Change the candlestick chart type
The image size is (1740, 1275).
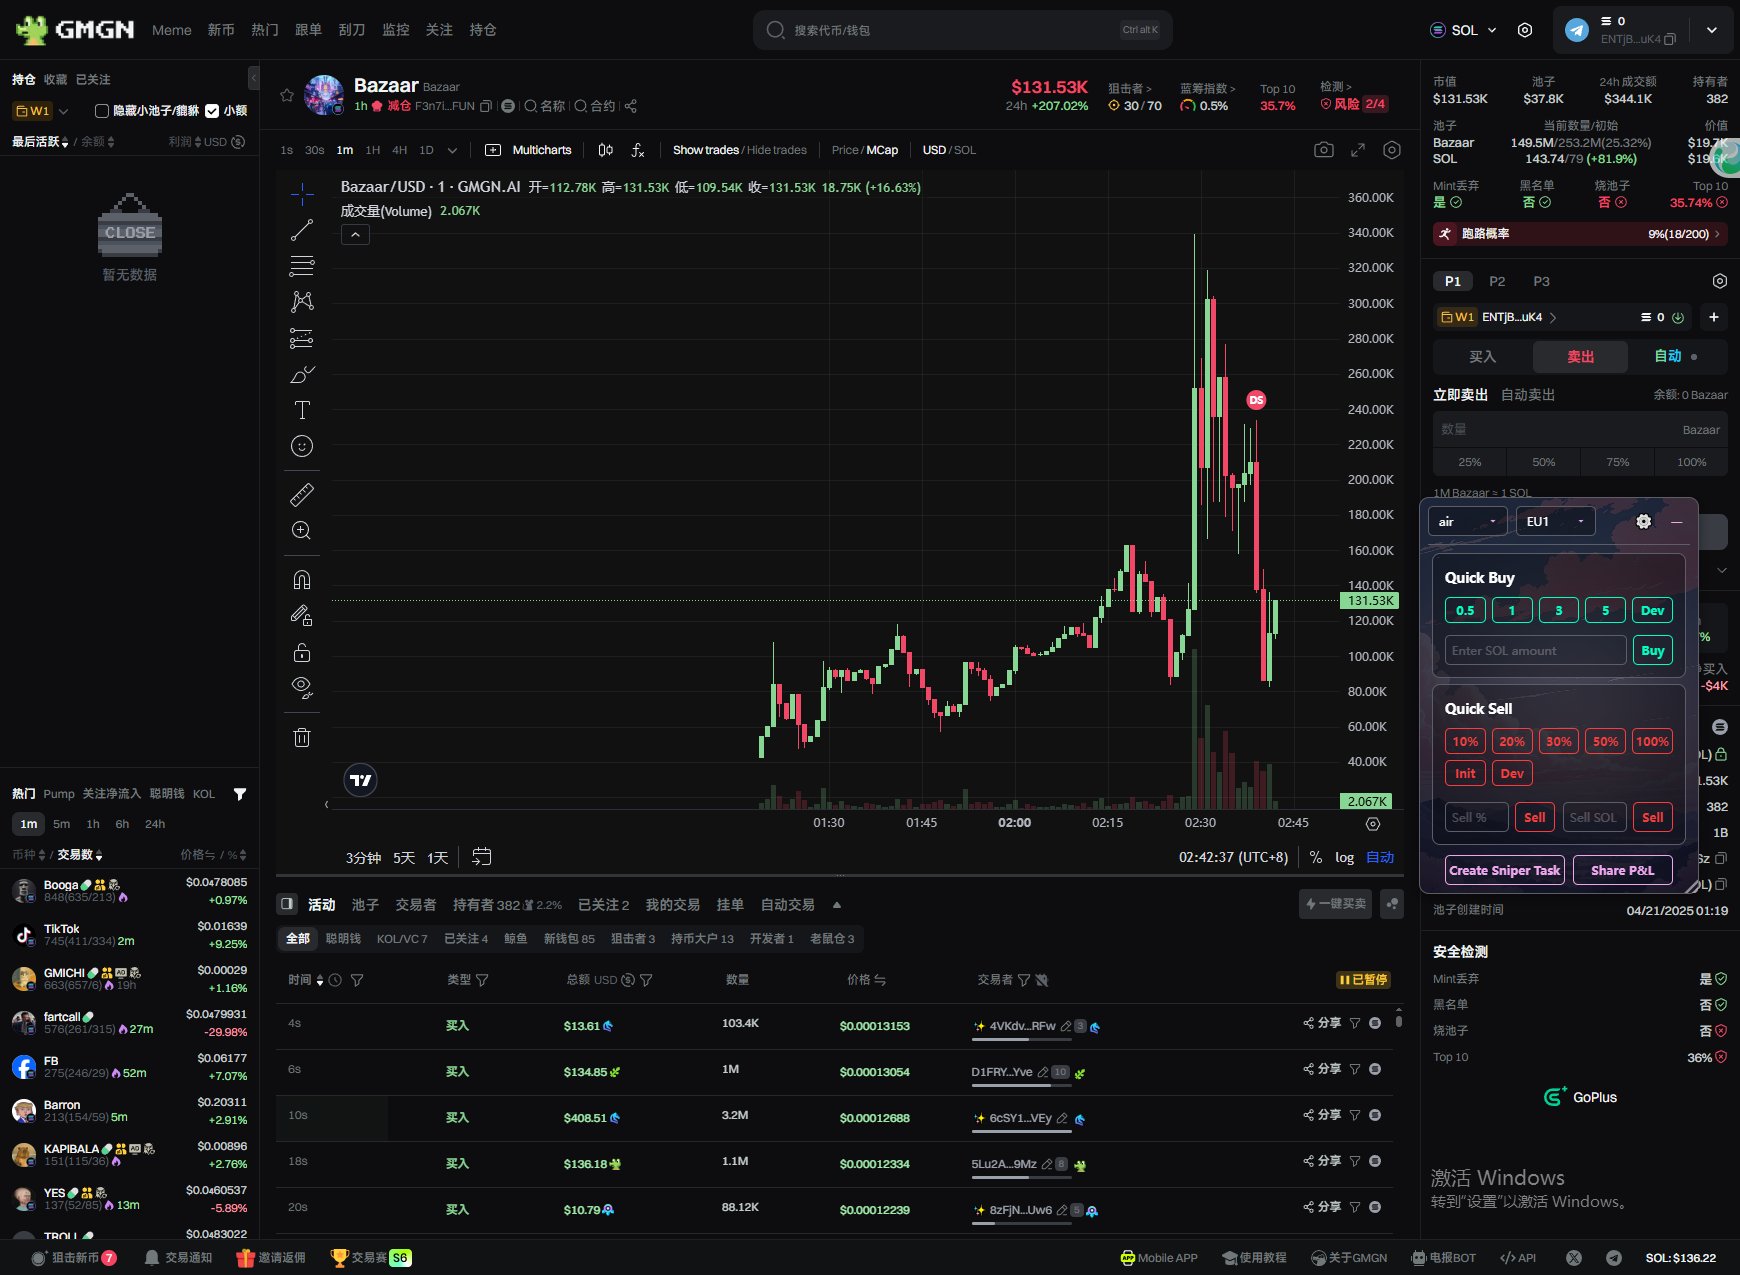tap(605, 150)
